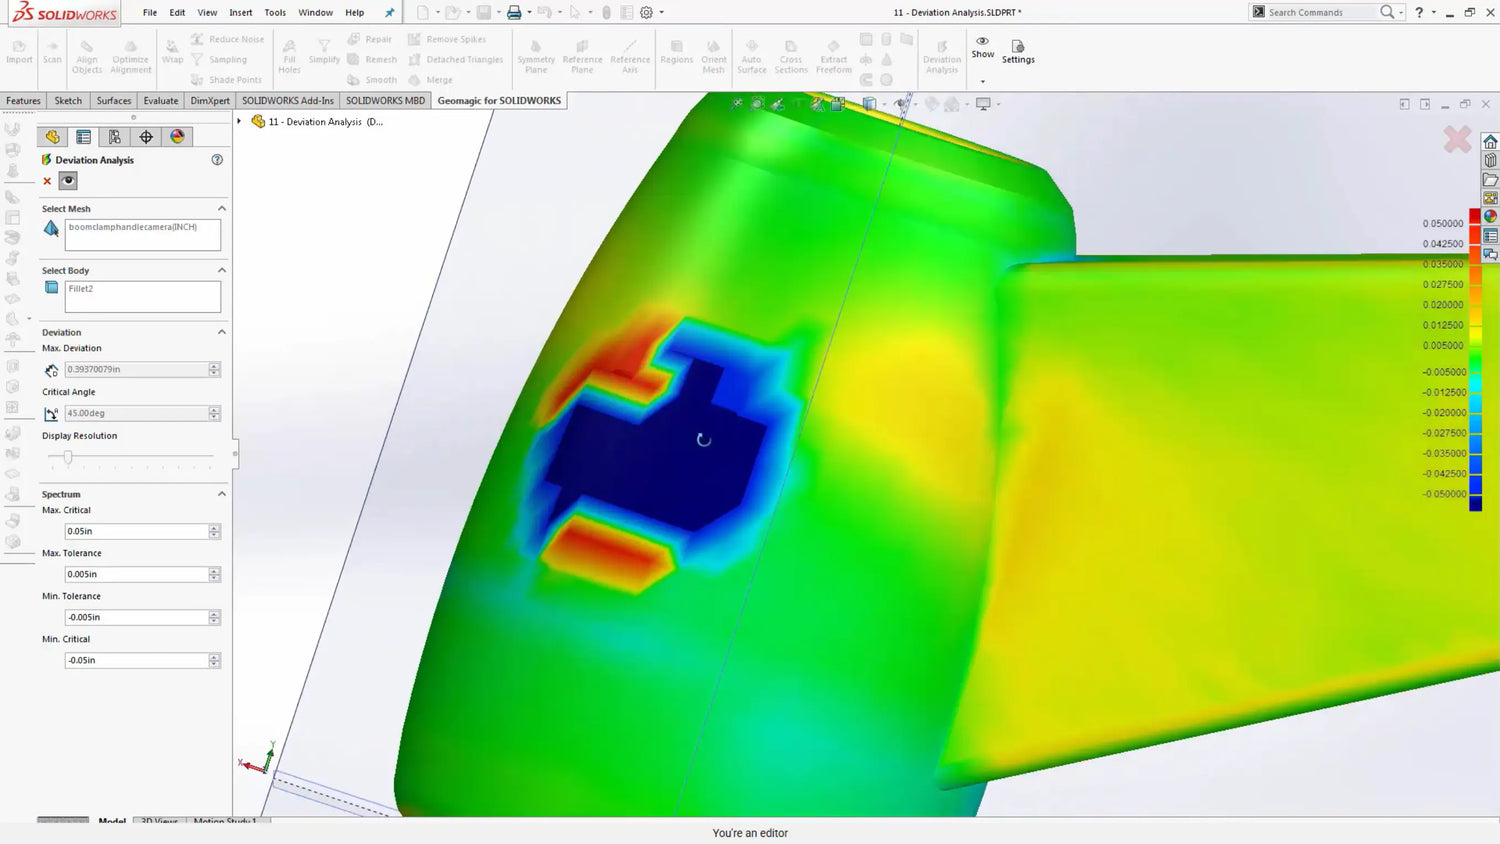Expand the 11 - Deviation Analysis tree node
The height and width of the screenshot is (844, 1500).
pos(239,122)
